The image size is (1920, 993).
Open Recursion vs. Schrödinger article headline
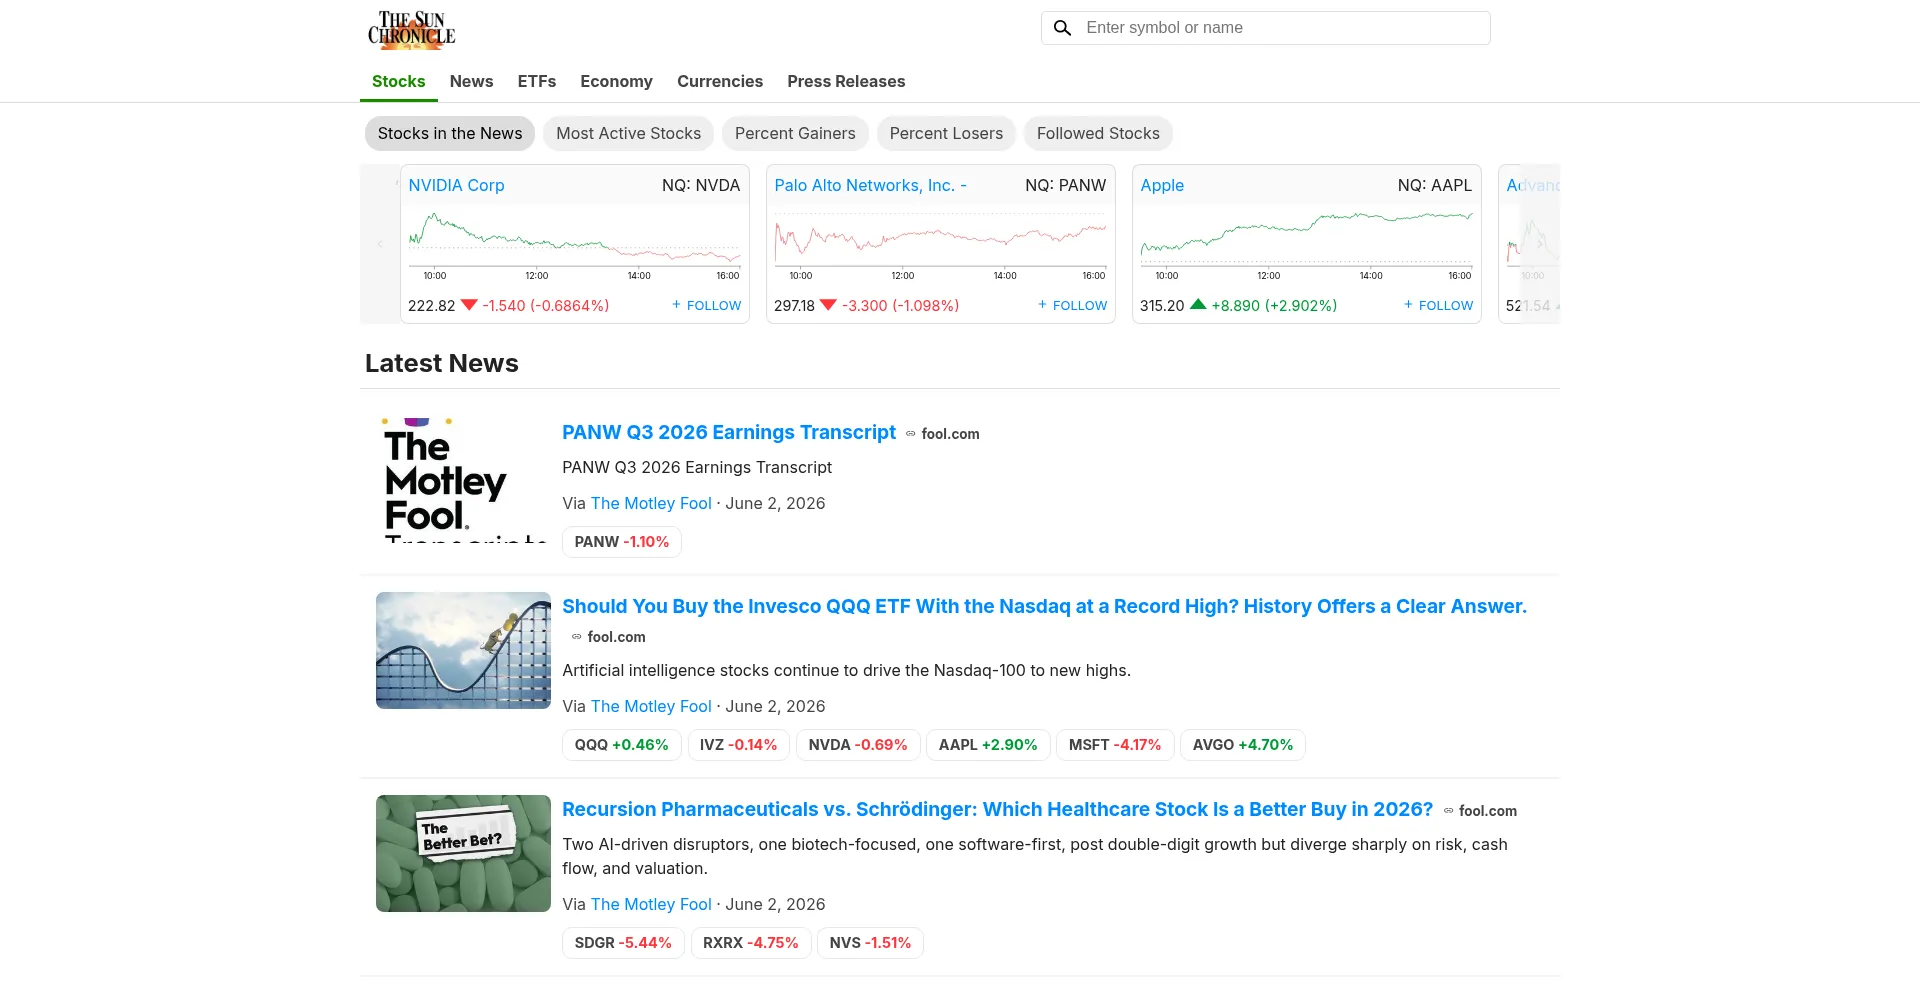tap(997, 809)
